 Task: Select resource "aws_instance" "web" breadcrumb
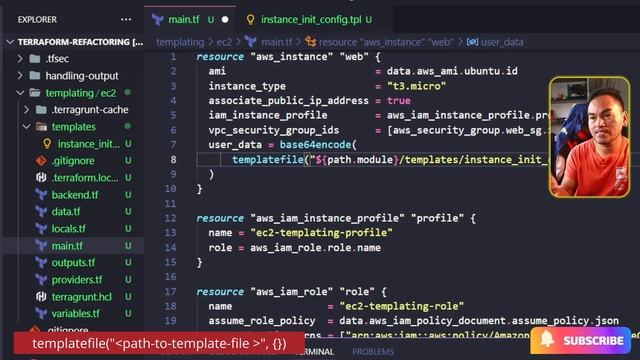(x=386, y=42)
